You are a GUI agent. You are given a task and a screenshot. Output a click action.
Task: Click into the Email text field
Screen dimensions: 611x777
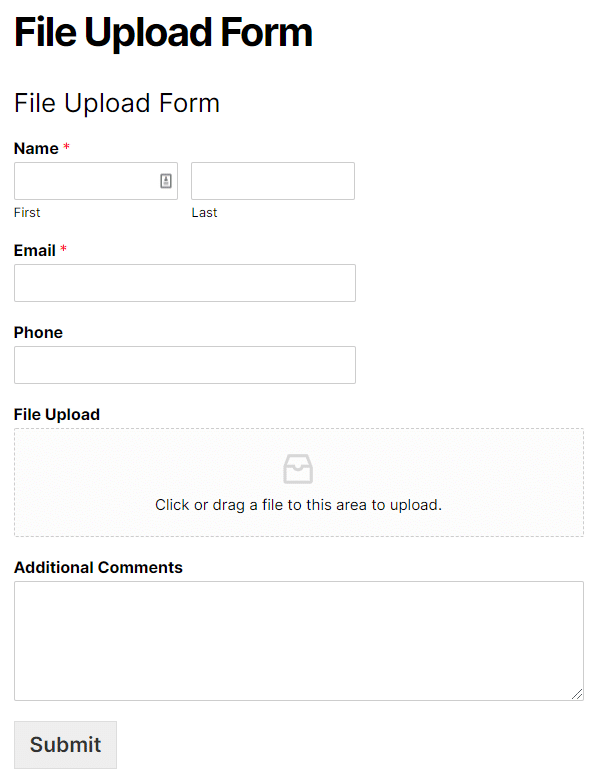click(x=184, y=283)
